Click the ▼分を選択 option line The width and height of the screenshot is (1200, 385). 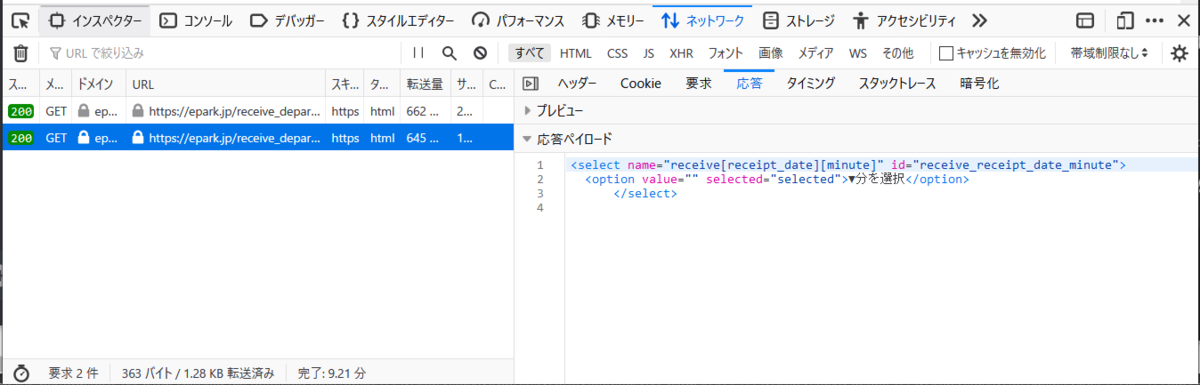coord(777,179)
